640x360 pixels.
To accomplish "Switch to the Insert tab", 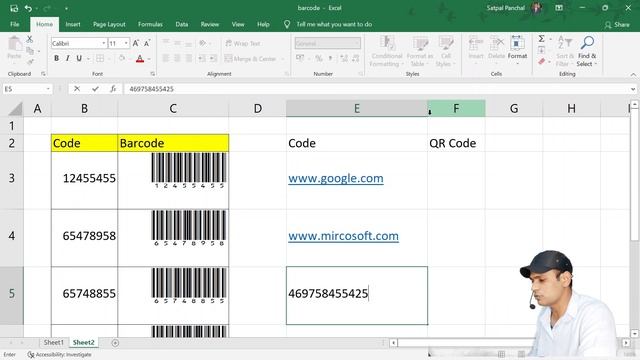I will [x=73, y=24].
